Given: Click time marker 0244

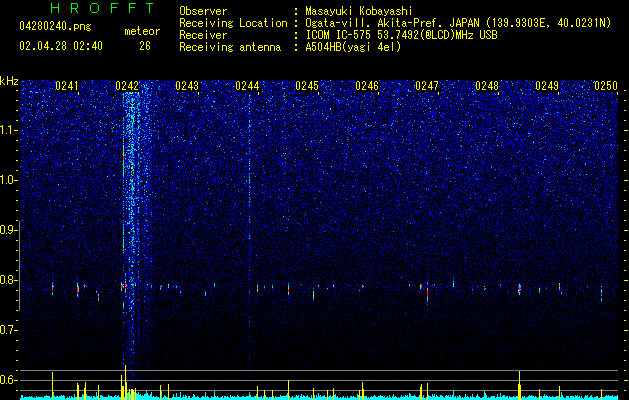Looking at the screenshot, I should pyautogui.click(x=247, y=86).
